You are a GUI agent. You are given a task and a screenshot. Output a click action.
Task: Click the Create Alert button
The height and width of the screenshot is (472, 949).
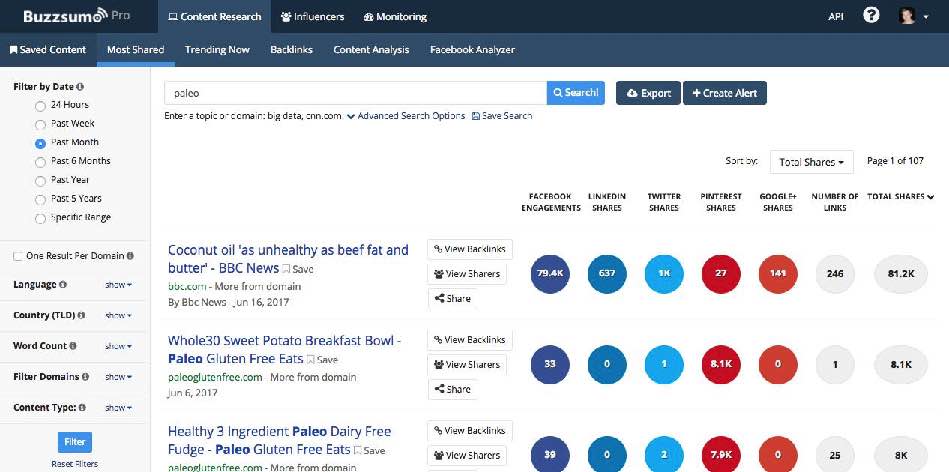[x=724, y=93]
